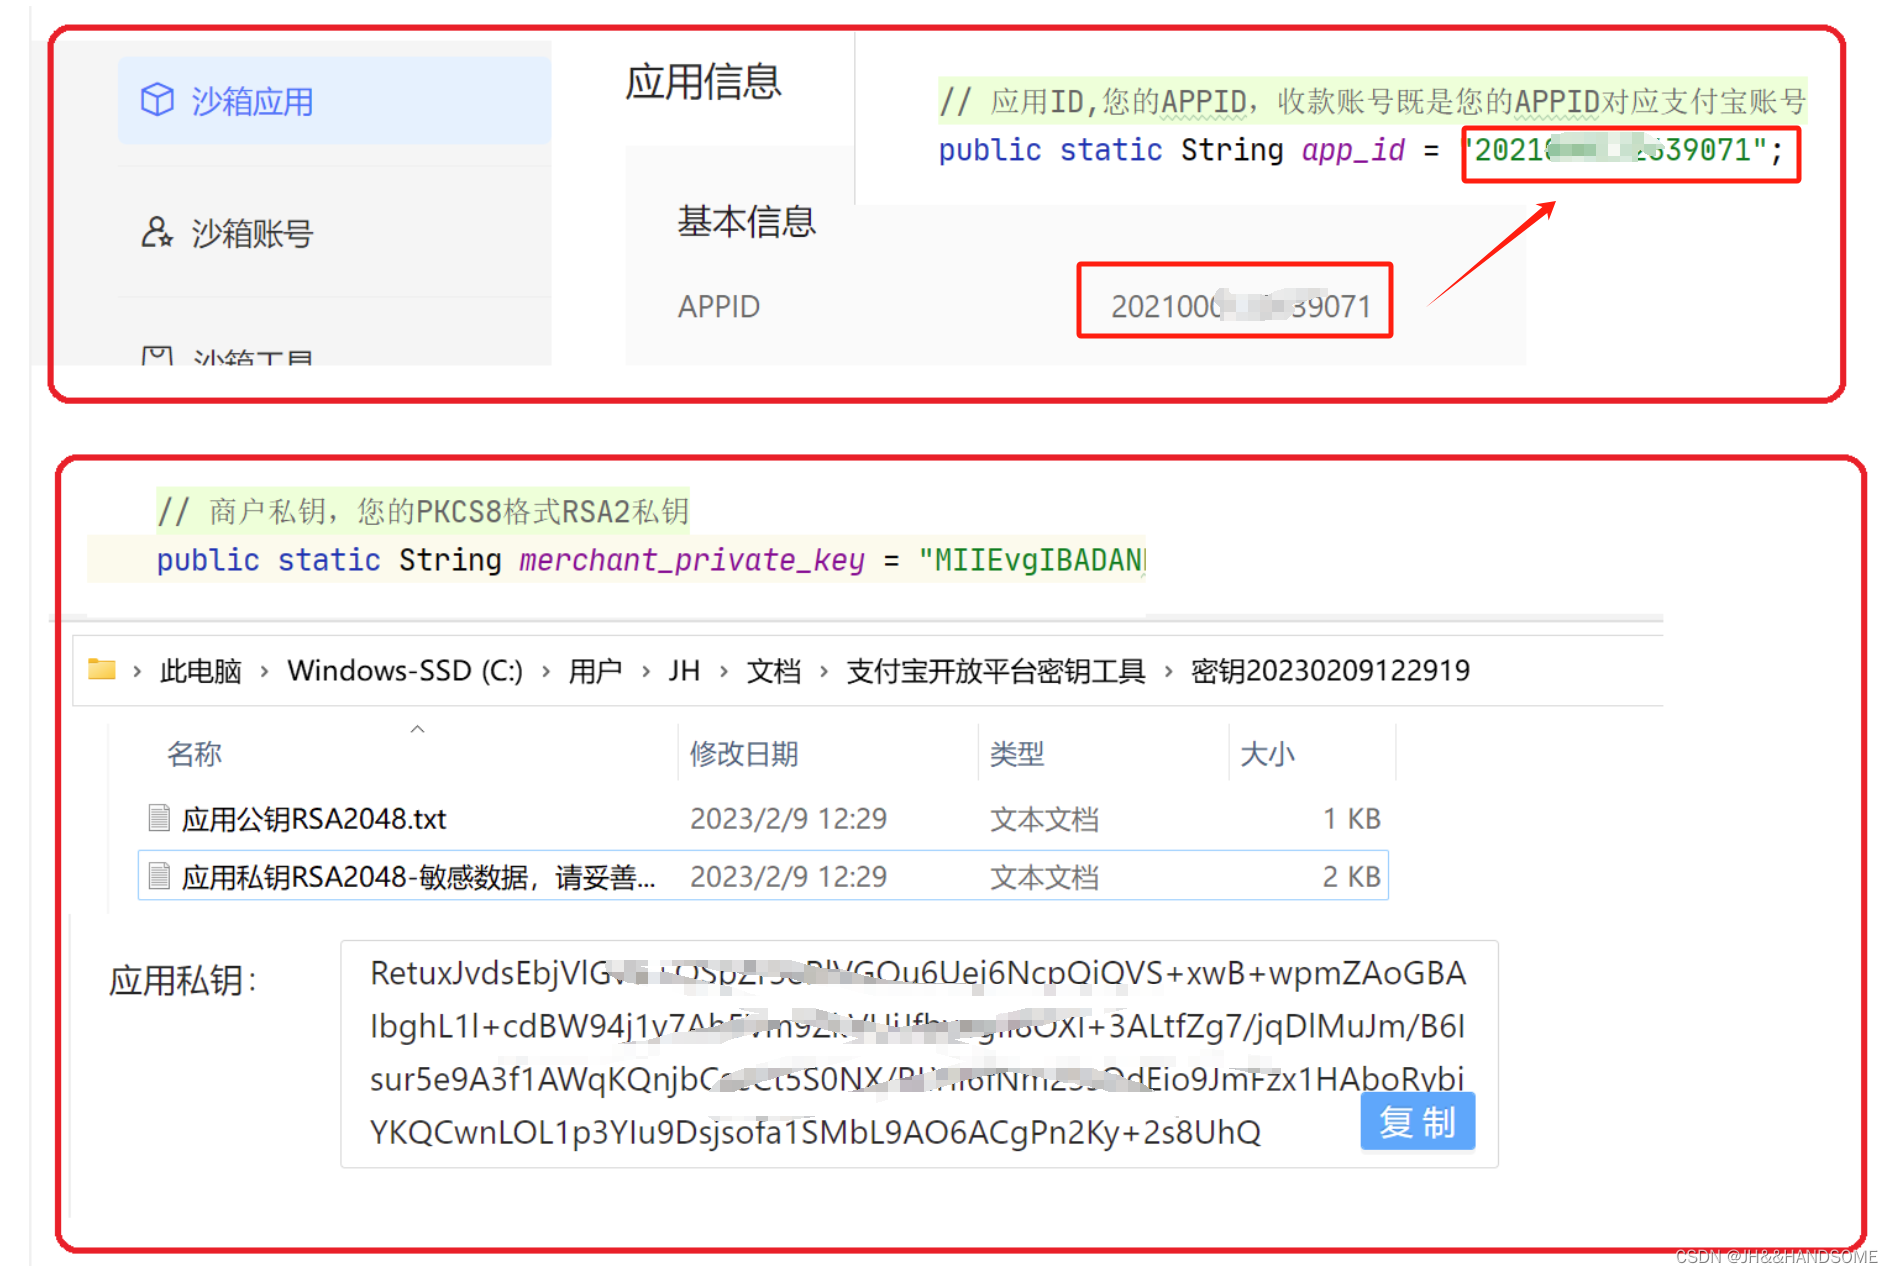Screen dimensions: 1893x1273
Task: Navigate to 支付宝开放平台密钥工具 in breadcrumb
Action: [x=995, y=670]
